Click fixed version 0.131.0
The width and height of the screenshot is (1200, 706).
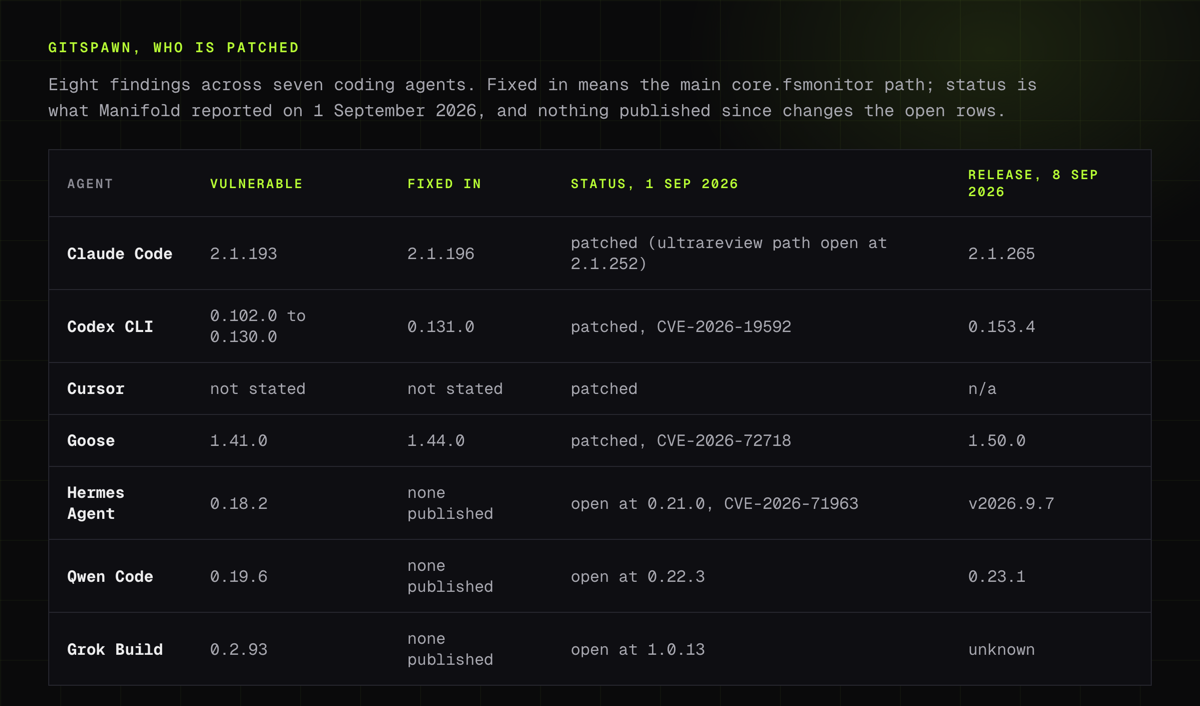pos(440,327)
